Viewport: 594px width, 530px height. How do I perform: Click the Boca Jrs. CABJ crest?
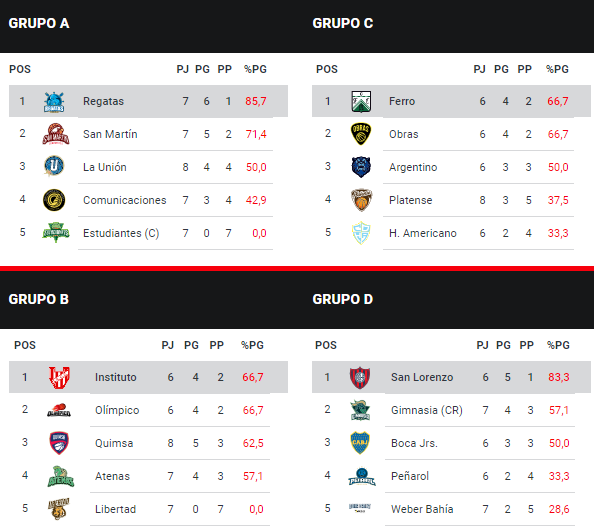coord(360,443)
